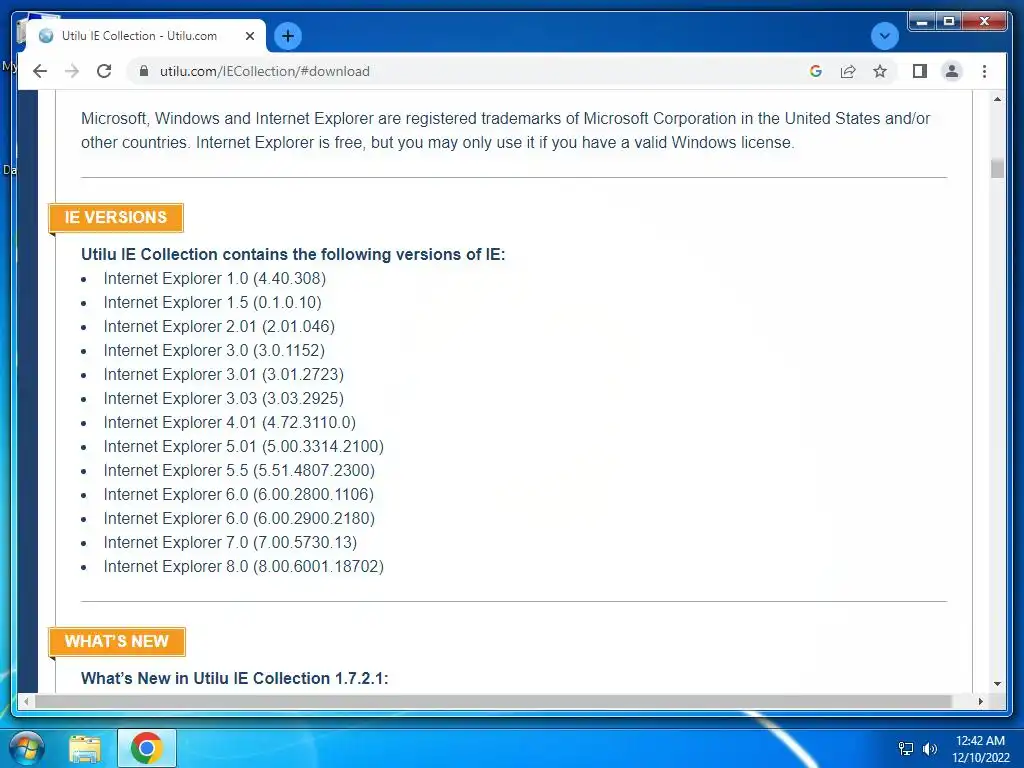
Task: Click the vertical scrollbar down arrow
Action: click(x=997, y=684)
